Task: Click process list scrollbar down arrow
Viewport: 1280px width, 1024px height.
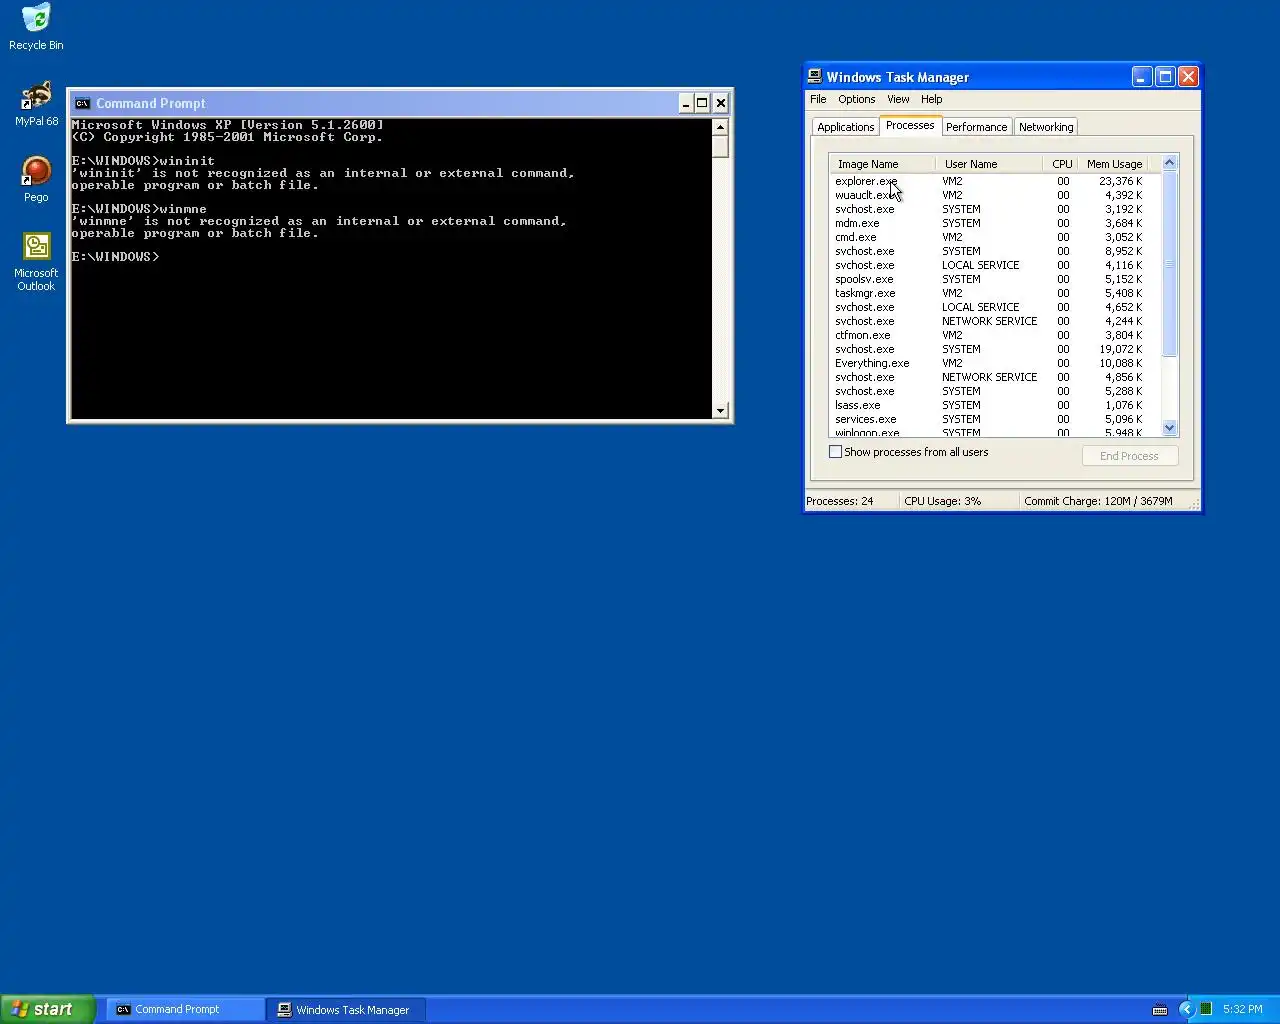Action: click(1170, 428)
